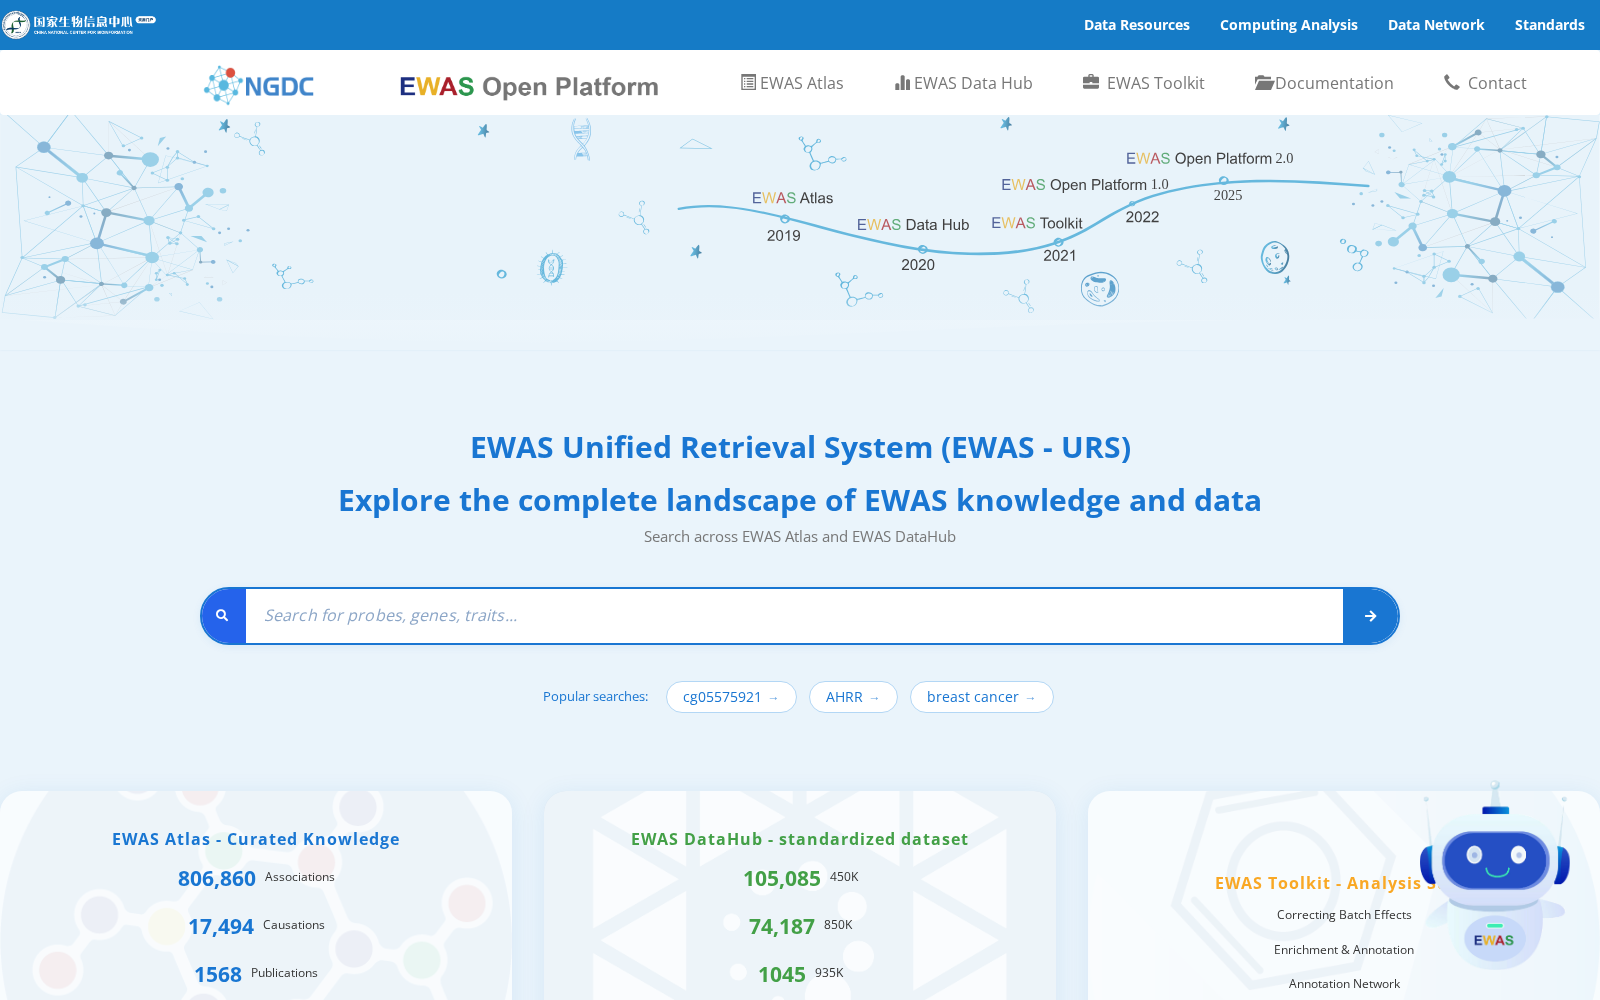Click 1045 935K sample count

point(800,974)
